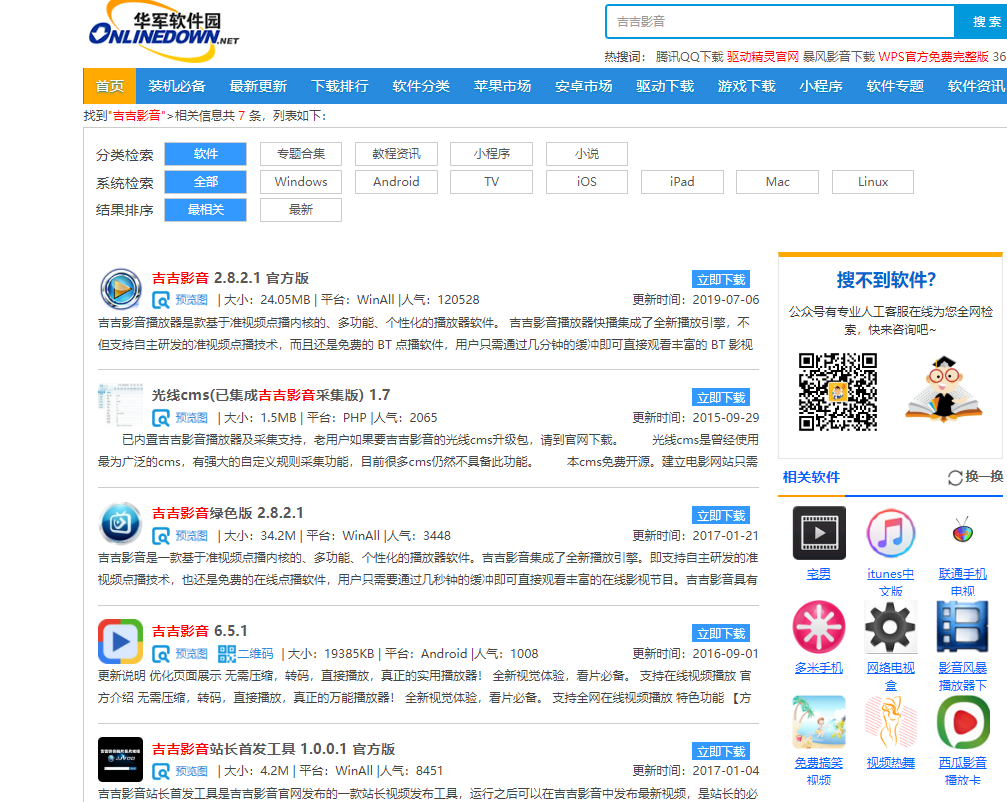Click 立即下载 for 吉吉影音 2.8.2.1 官方版
This screenshot has width=1007, height=802.
tap(721, 279)
